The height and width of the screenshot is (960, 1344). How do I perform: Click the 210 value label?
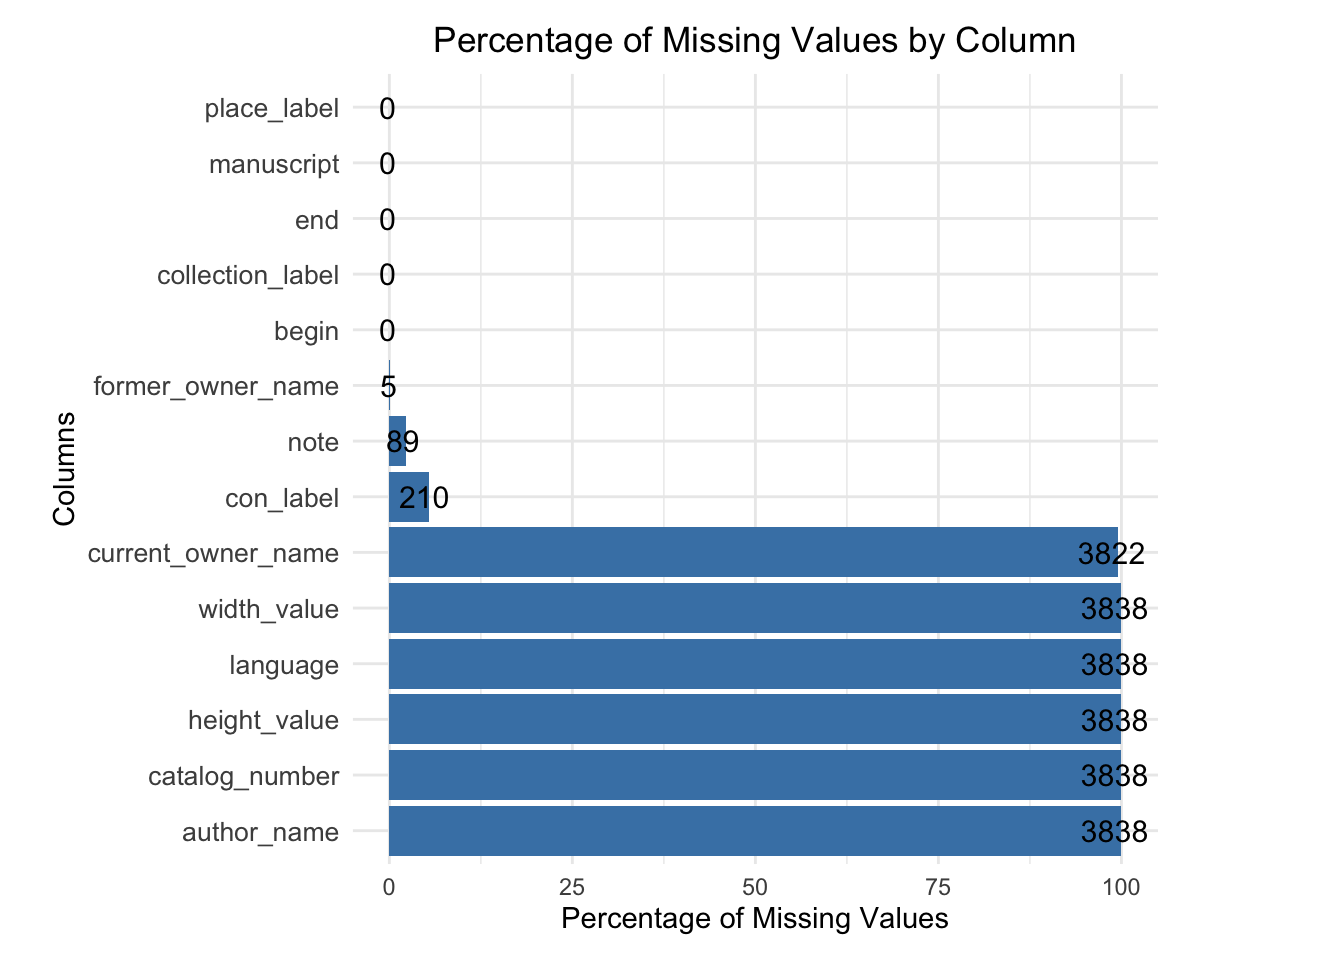[x=423, y=498]
